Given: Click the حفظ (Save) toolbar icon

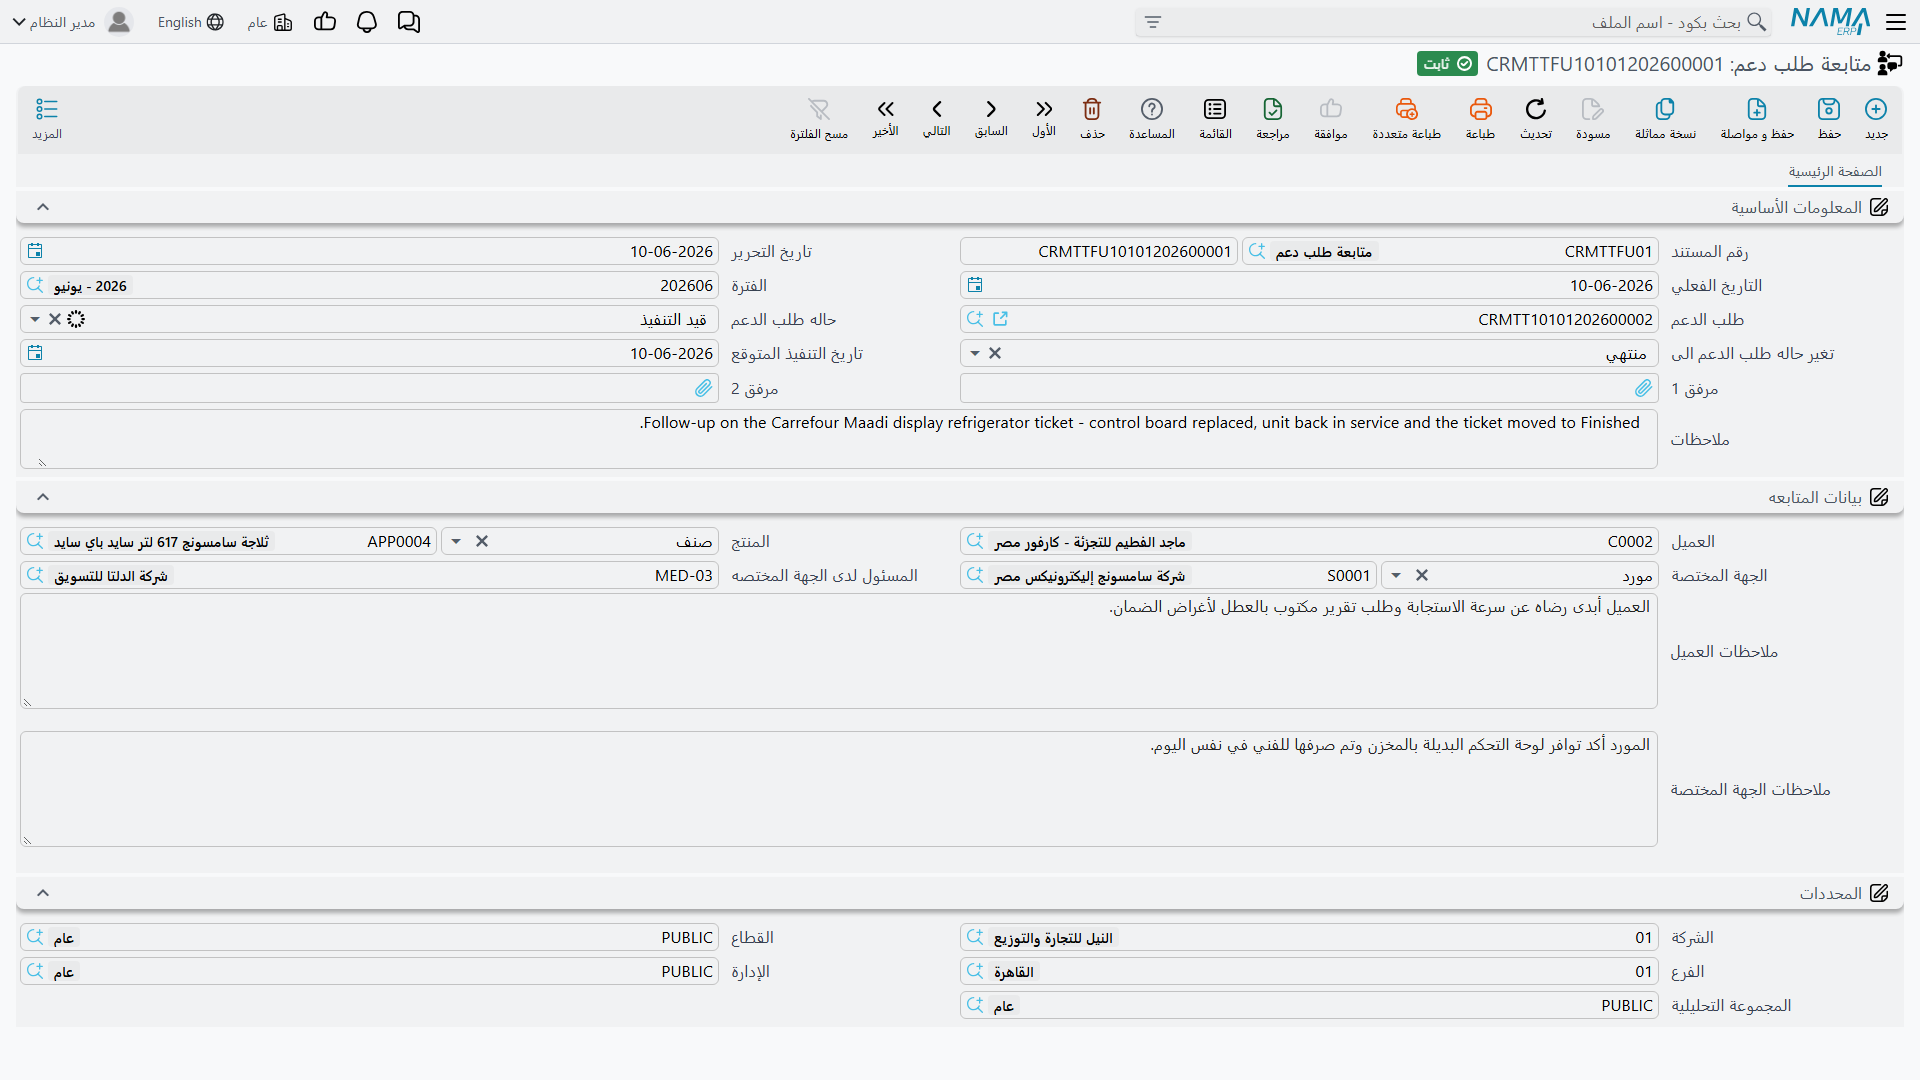Looking at the screenshot, I should click(1829, 109).
